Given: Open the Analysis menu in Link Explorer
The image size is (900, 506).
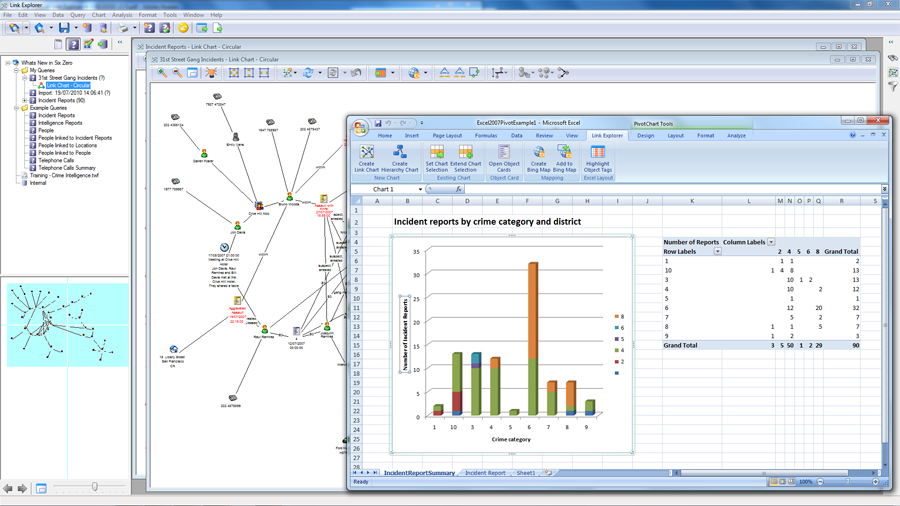Looking at the screenshot, I should (122, 15).
